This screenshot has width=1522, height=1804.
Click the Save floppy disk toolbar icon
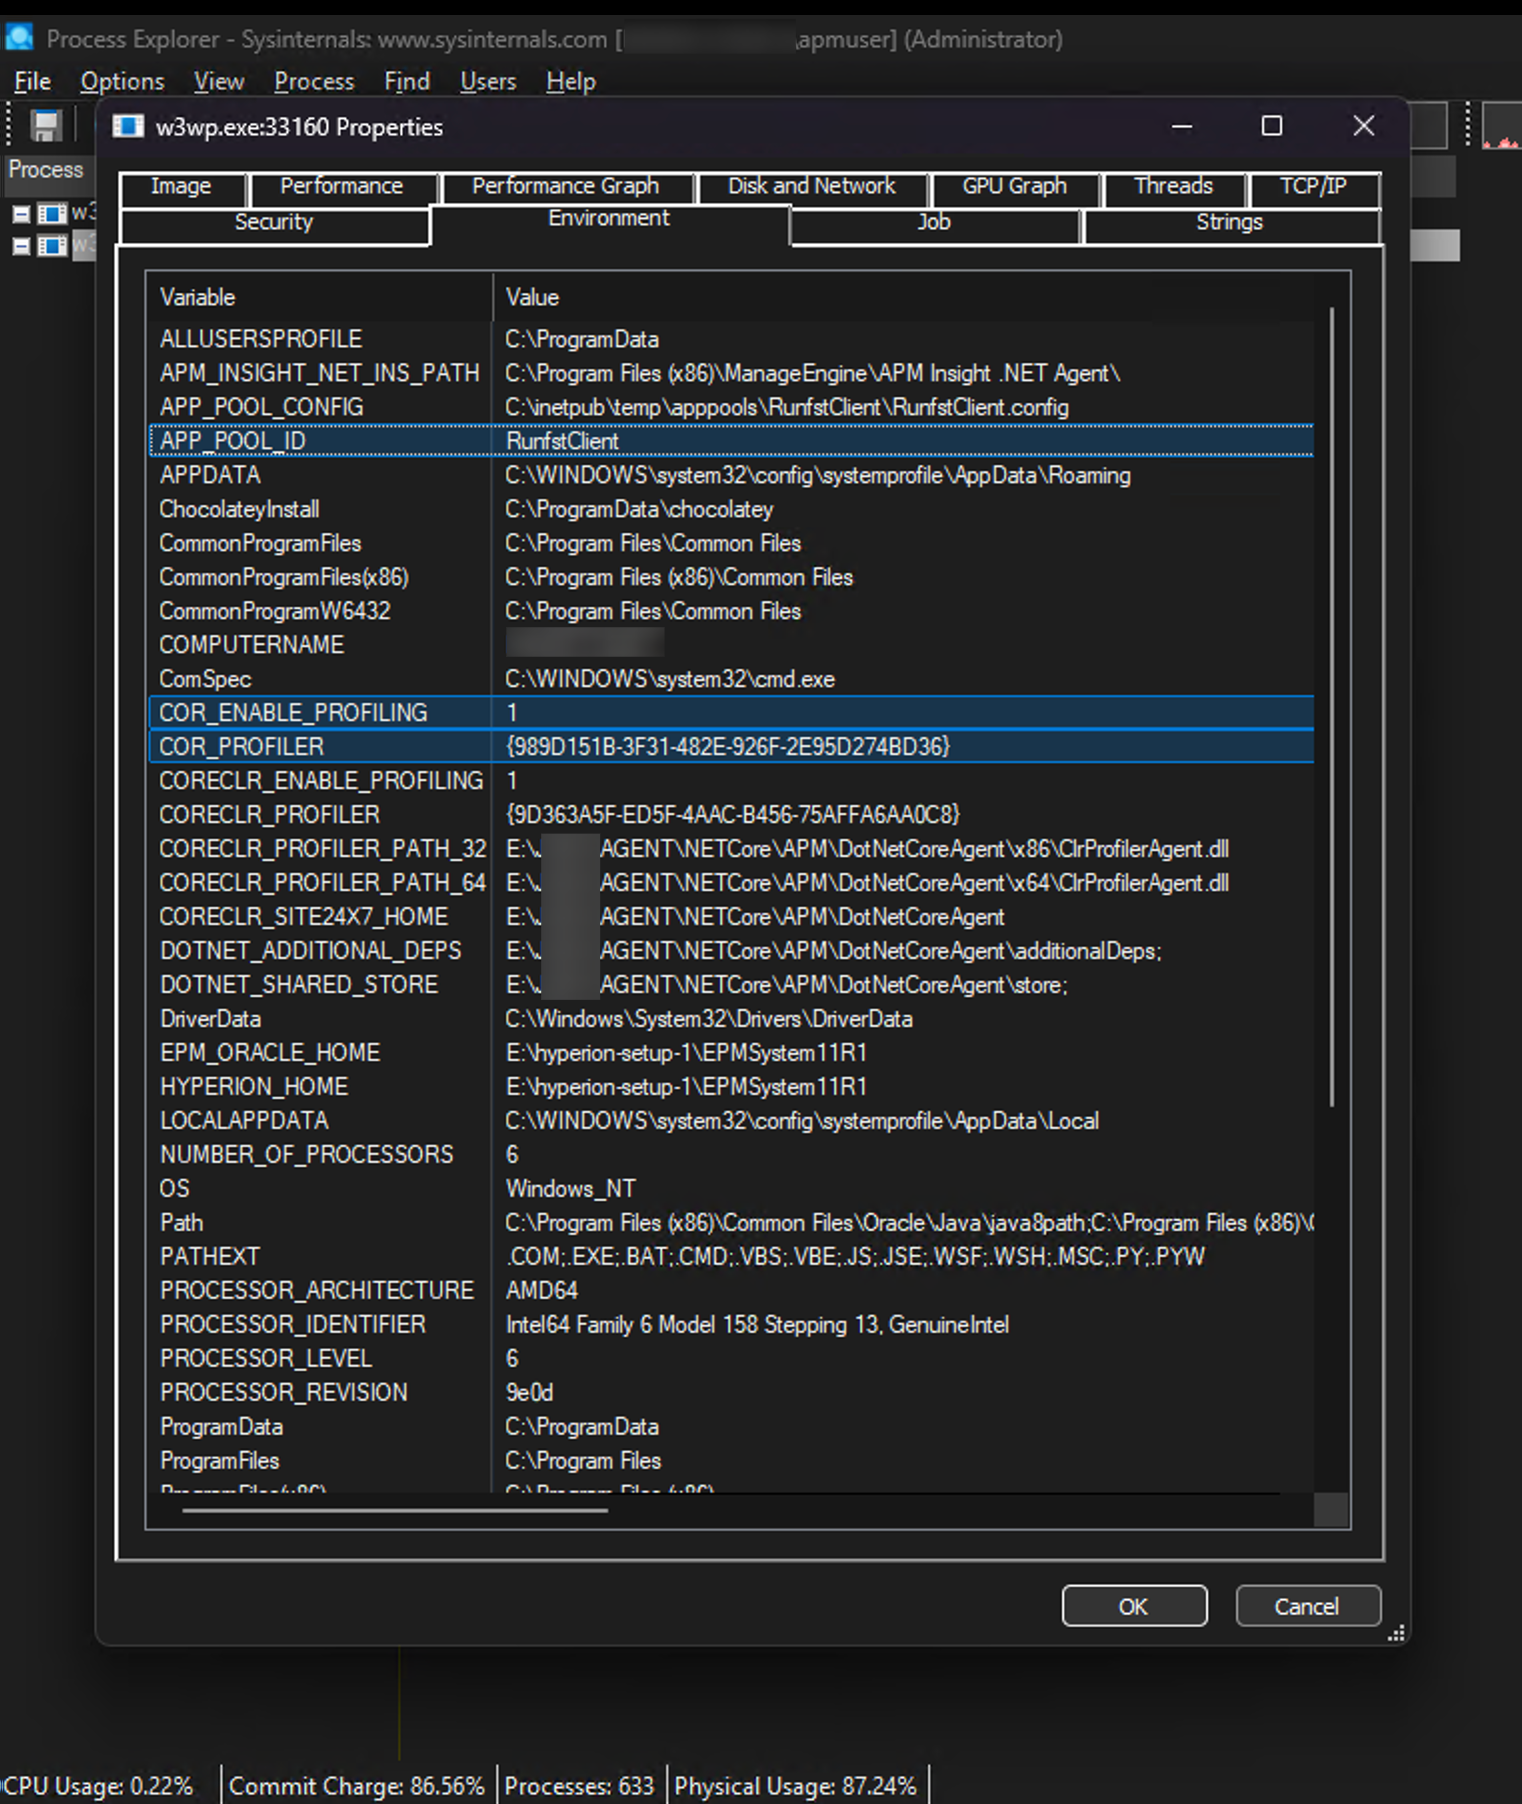(x=45, y=126)
